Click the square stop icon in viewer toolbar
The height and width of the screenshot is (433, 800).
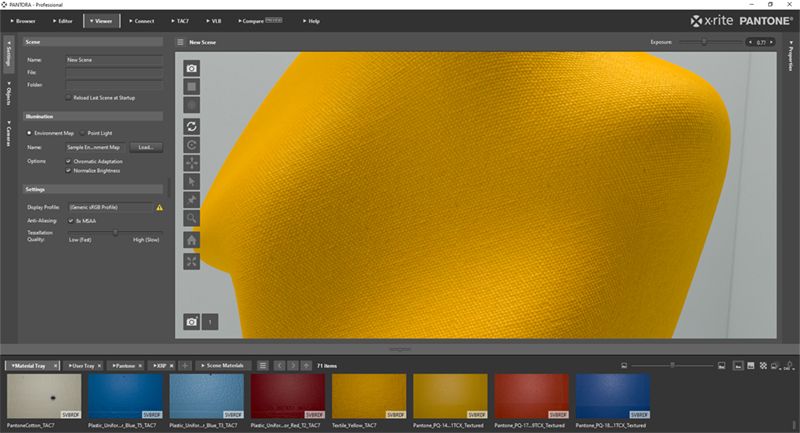pyautogui.click(x=191, y=87)
